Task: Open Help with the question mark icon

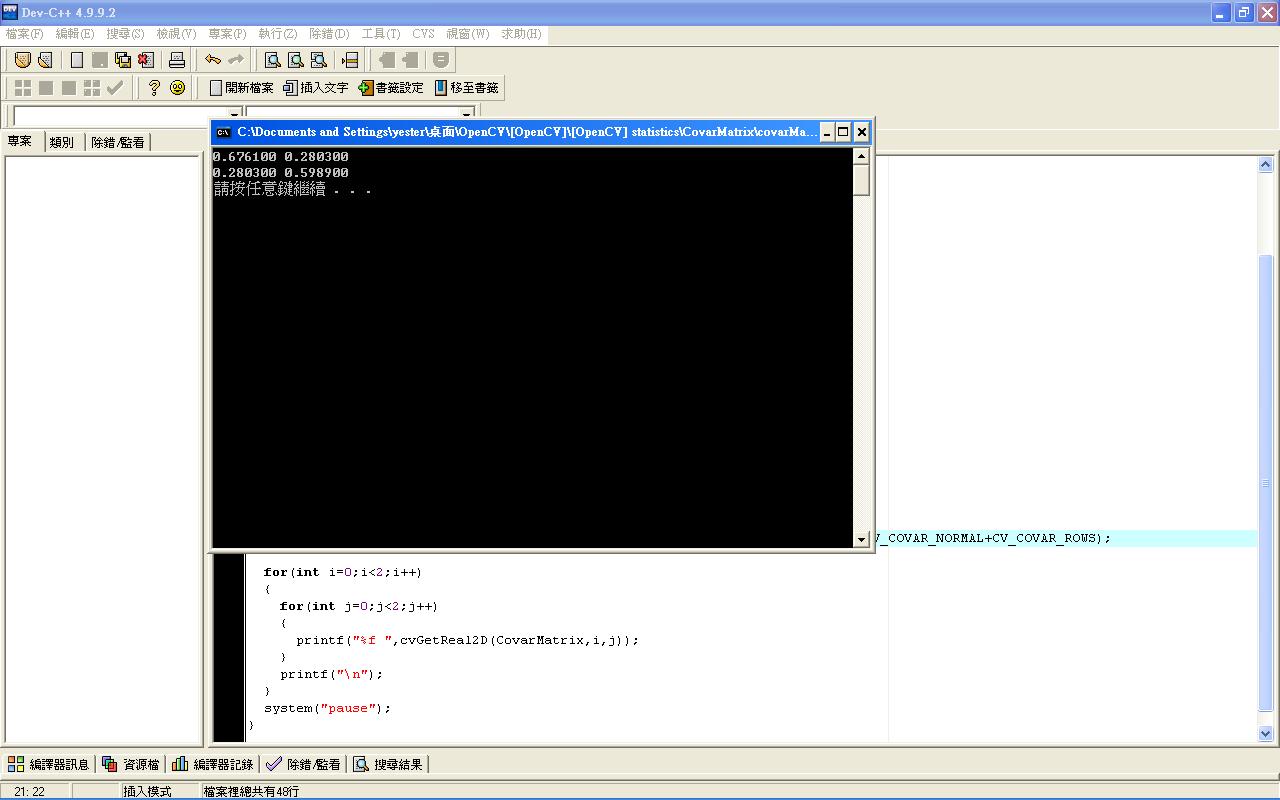Action: point(154,88)
